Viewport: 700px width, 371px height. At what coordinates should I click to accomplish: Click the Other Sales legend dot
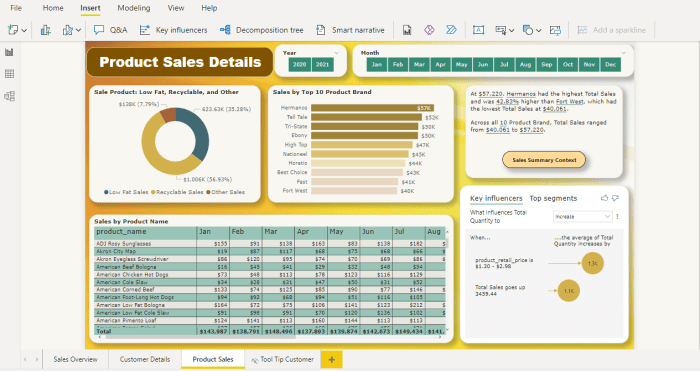(x=208, y=192)
